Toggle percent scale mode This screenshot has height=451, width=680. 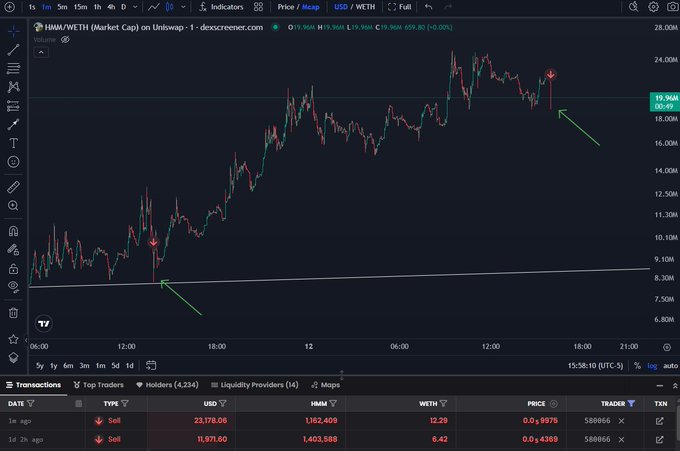[x=637, y=366]
